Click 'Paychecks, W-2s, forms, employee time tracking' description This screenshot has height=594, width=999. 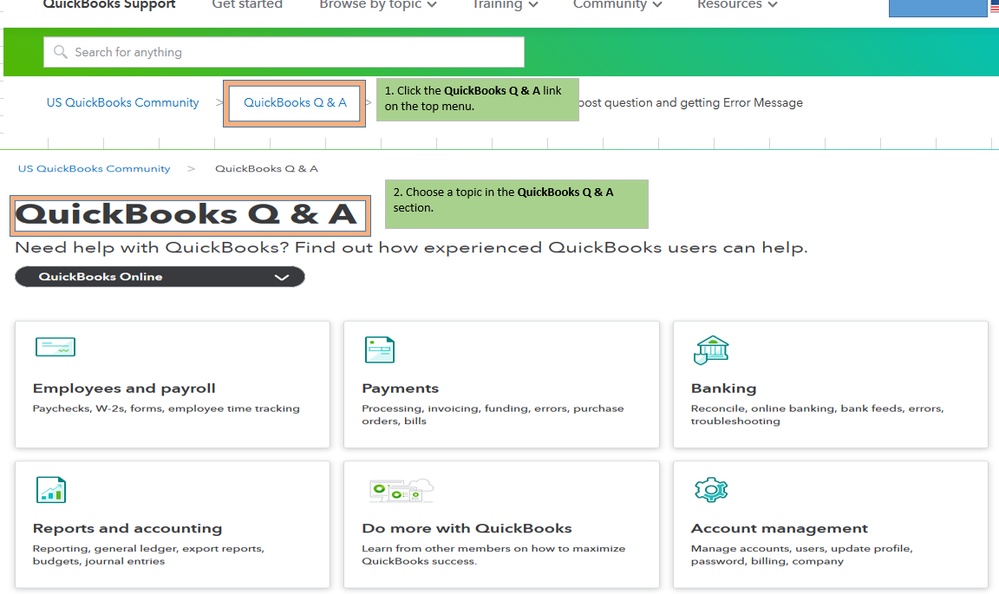pos(166,409)
